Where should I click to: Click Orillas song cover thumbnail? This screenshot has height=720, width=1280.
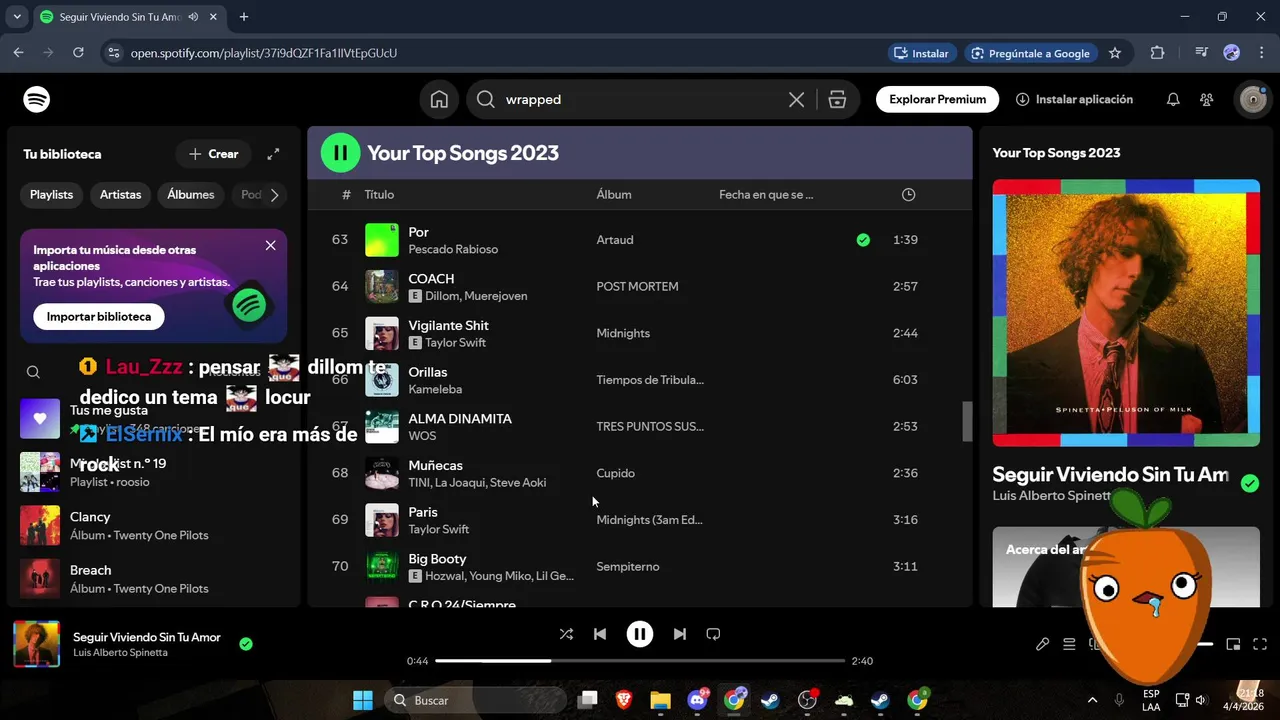tap(382, 380)
